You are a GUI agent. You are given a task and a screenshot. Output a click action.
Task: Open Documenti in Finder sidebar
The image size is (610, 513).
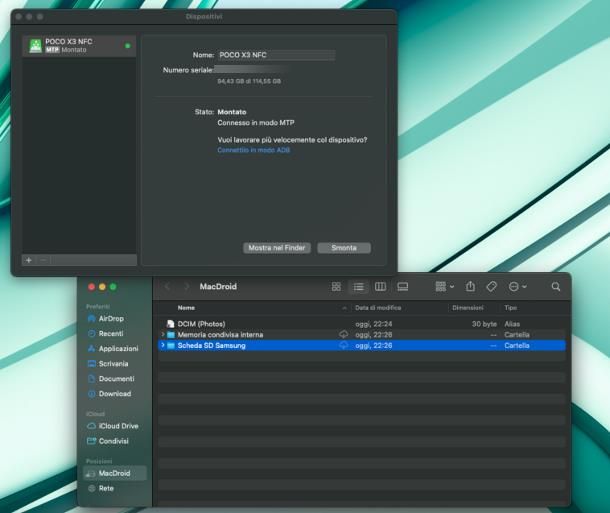coord(116,379)
